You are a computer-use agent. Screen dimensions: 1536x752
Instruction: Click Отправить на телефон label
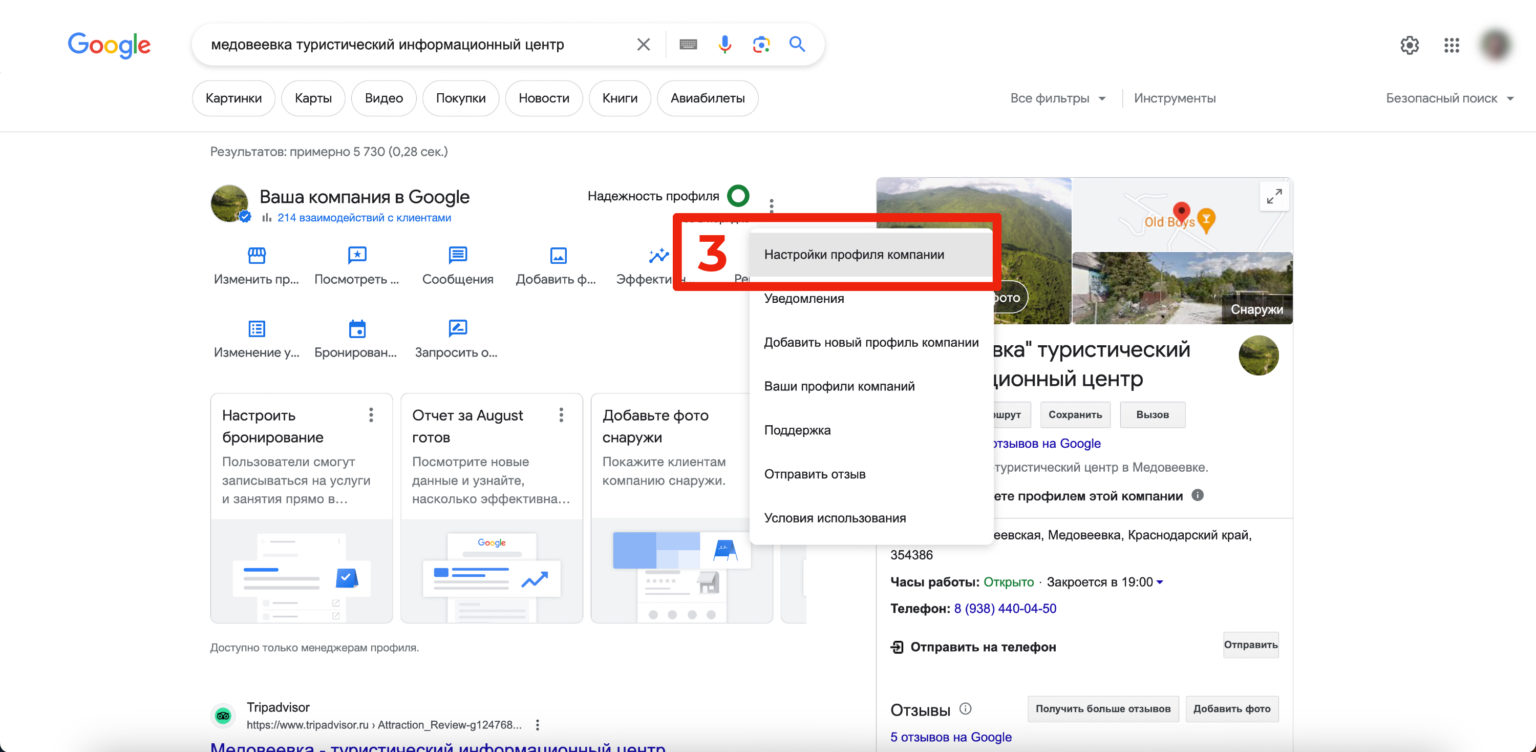983,647
